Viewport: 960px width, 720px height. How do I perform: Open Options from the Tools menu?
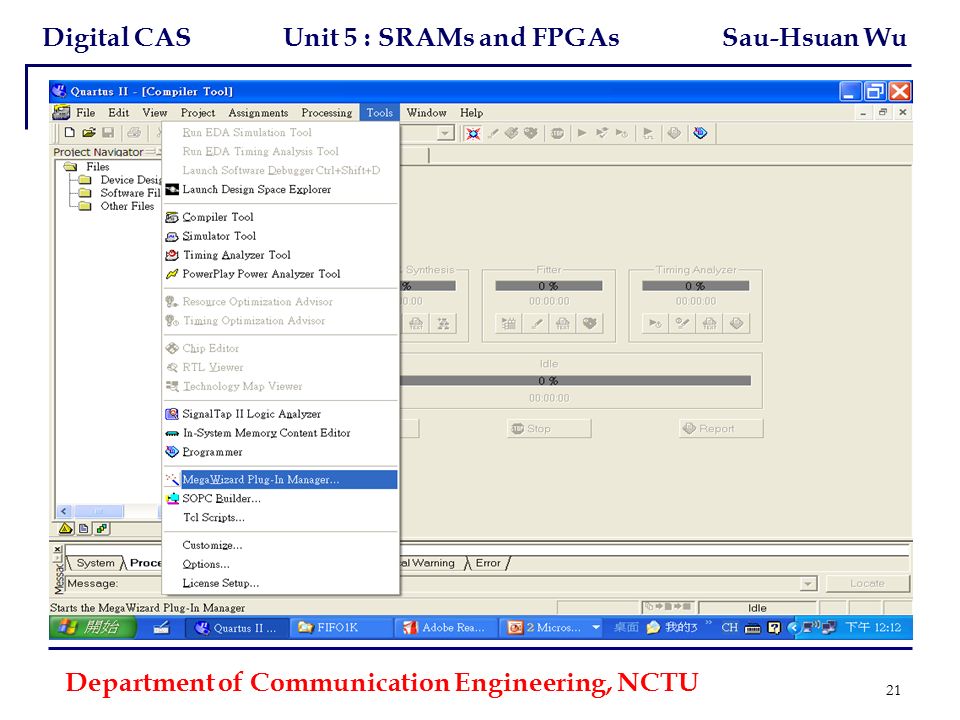coord(281,564)
